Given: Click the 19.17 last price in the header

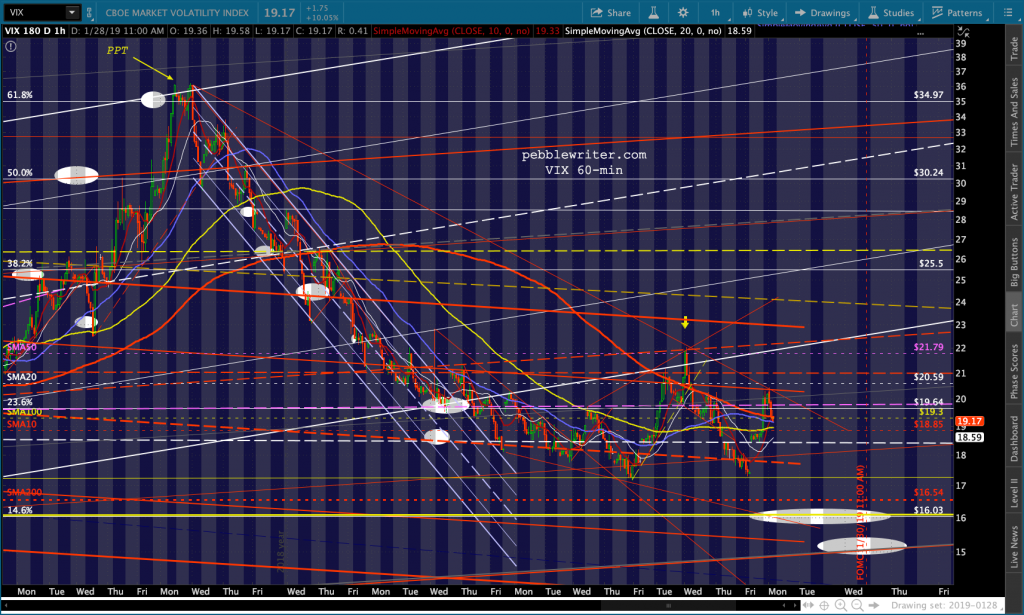Looking at the screenshot, I should coord(280,12).
